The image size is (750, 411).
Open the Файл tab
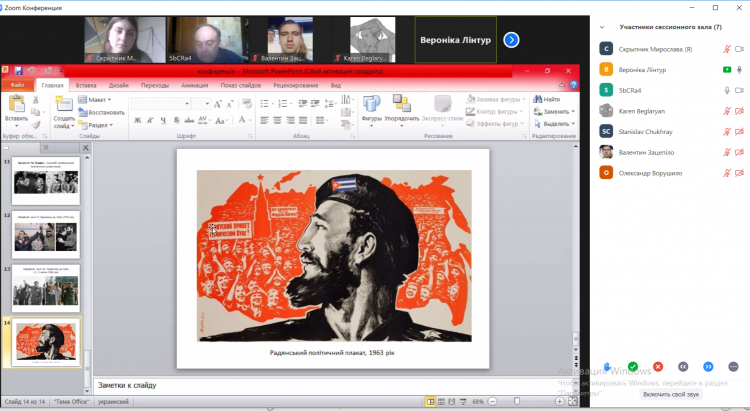(17, 85)
